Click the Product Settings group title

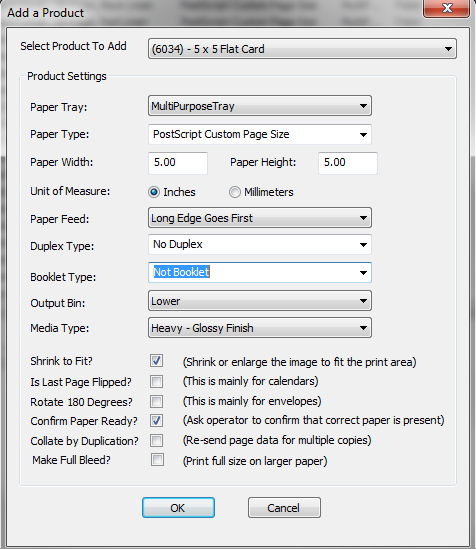(67, 76)
